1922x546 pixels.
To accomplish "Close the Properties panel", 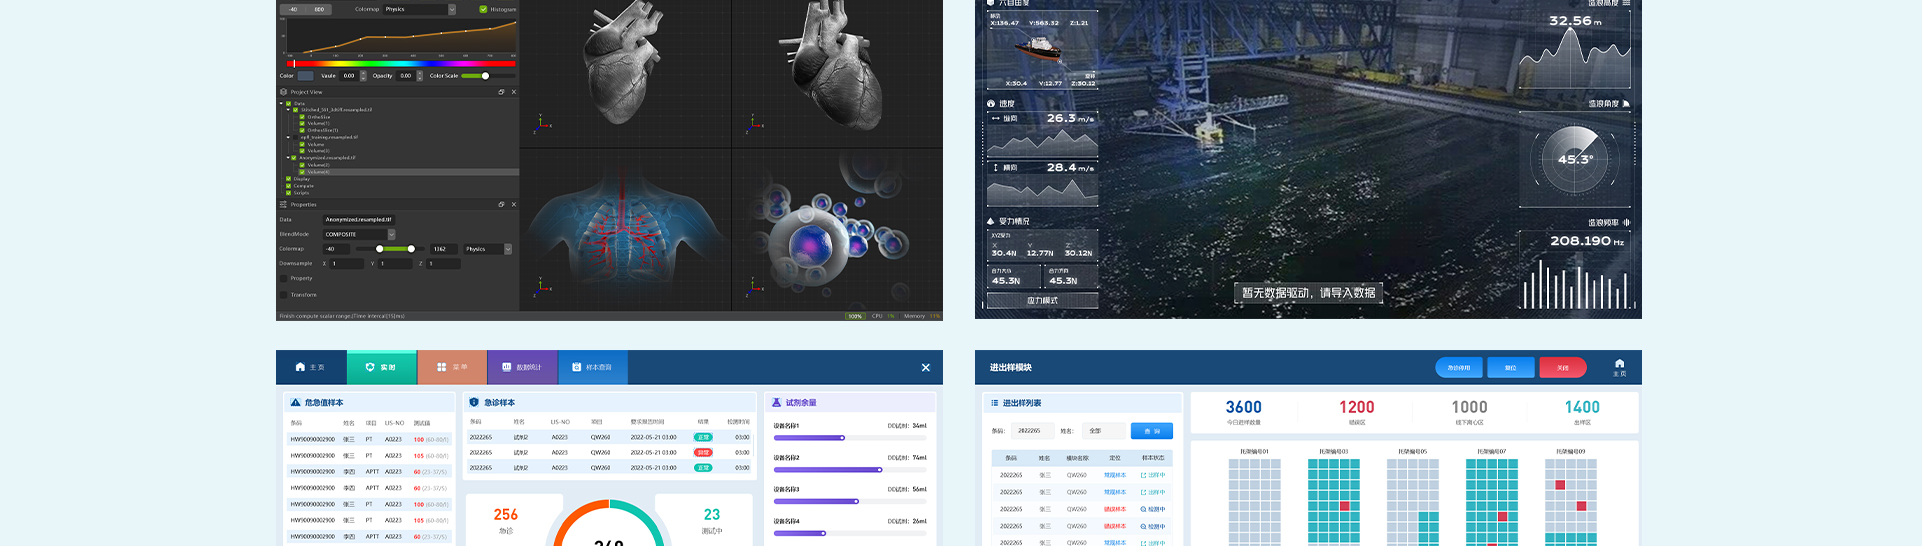I will coord(514,204).
